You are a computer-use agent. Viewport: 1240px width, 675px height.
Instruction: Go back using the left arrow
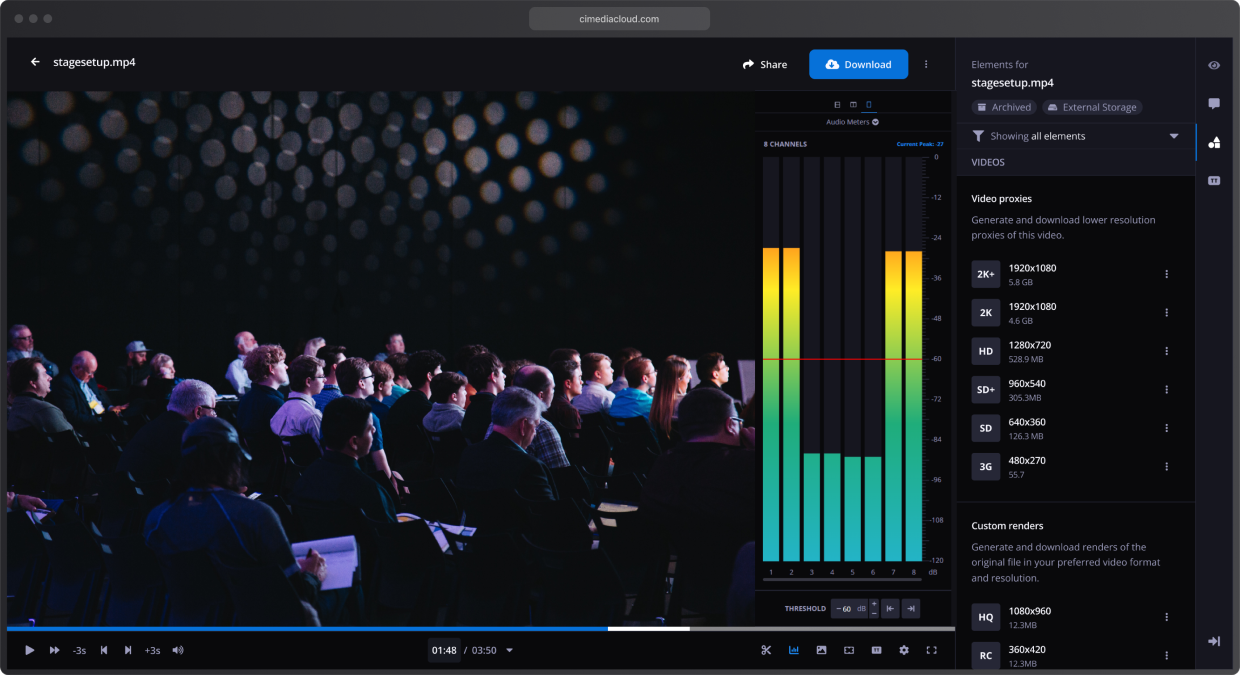pos(35,62)
